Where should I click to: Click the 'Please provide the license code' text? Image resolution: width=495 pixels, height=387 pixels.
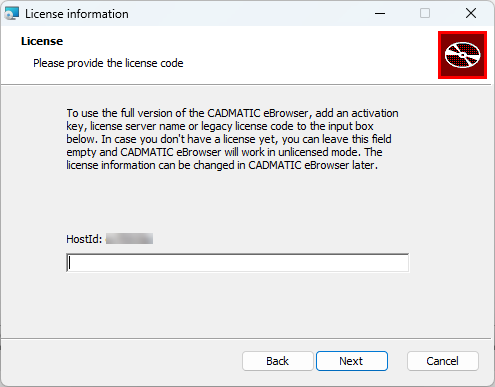[x=108, y=63]
